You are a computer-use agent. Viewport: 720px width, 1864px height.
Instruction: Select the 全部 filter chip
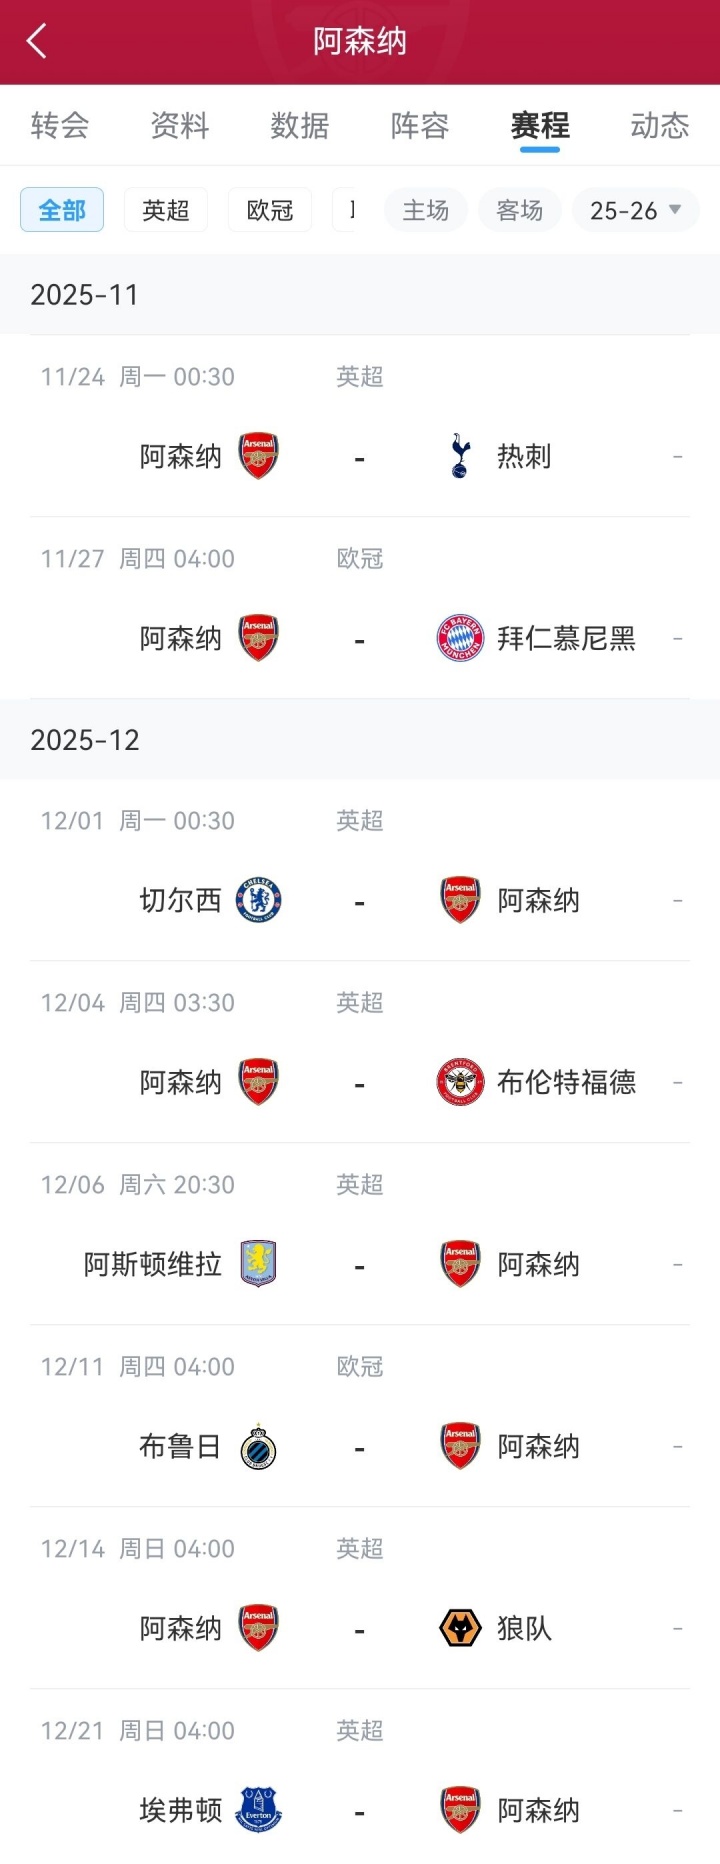pyautogui.click(x=62, y=210)
